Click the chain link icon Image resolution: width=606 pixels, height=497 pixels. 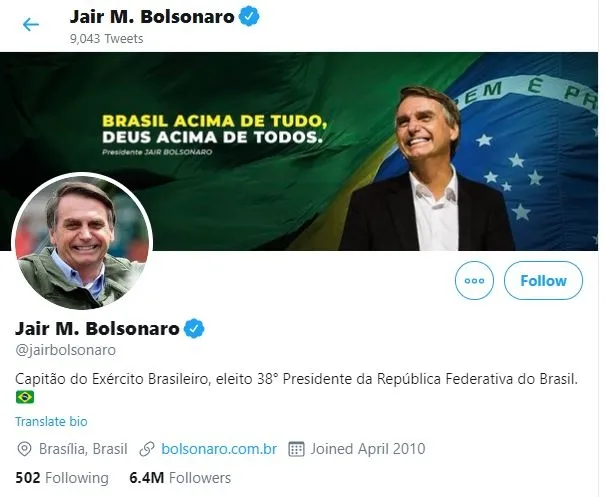coord(147,449)
